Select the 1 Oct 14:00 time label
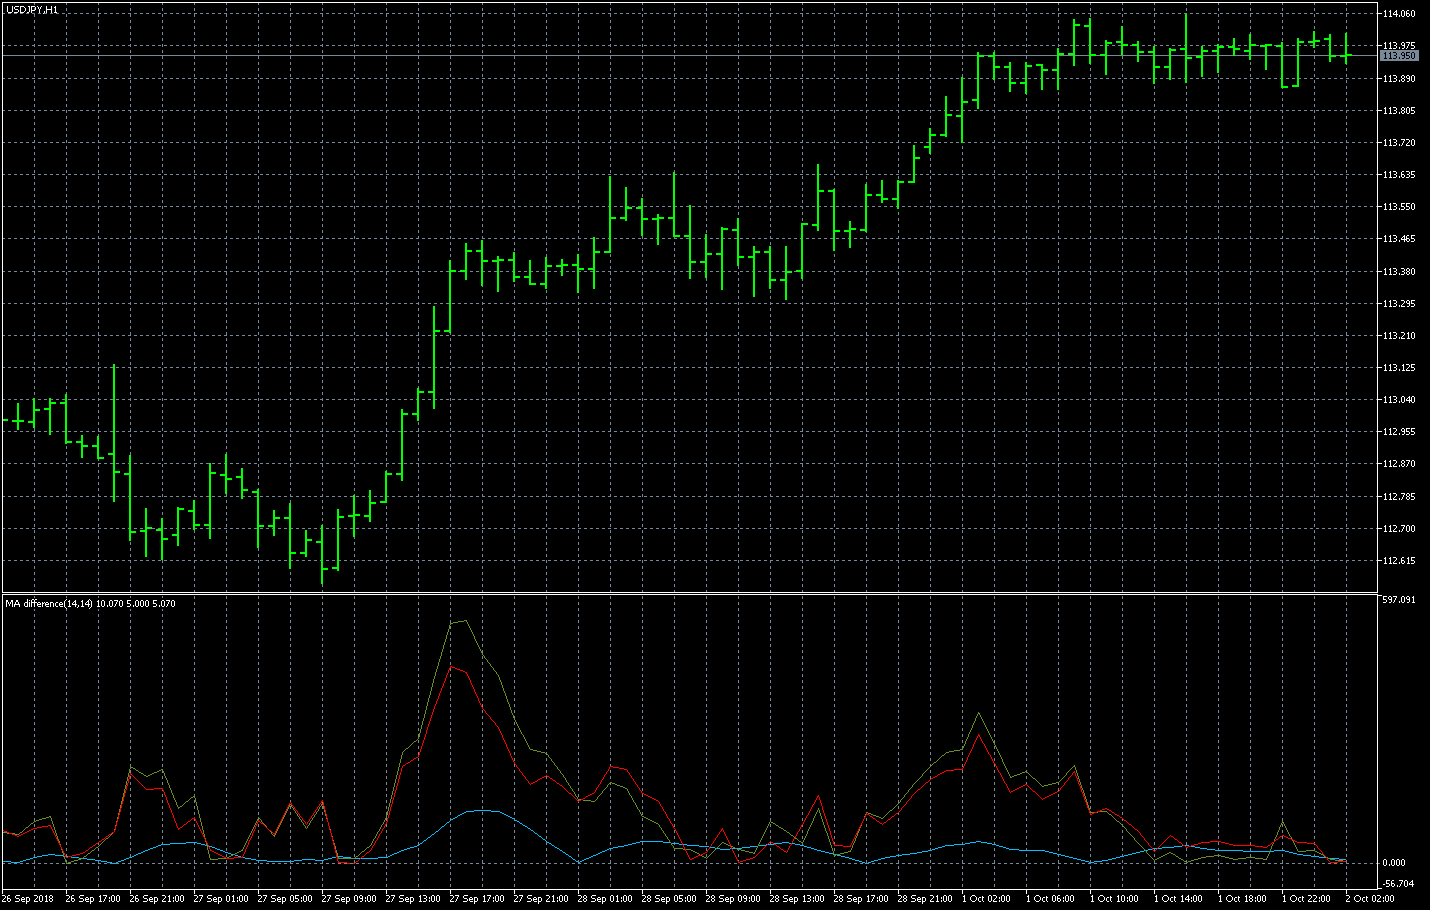 point(1181,899)
